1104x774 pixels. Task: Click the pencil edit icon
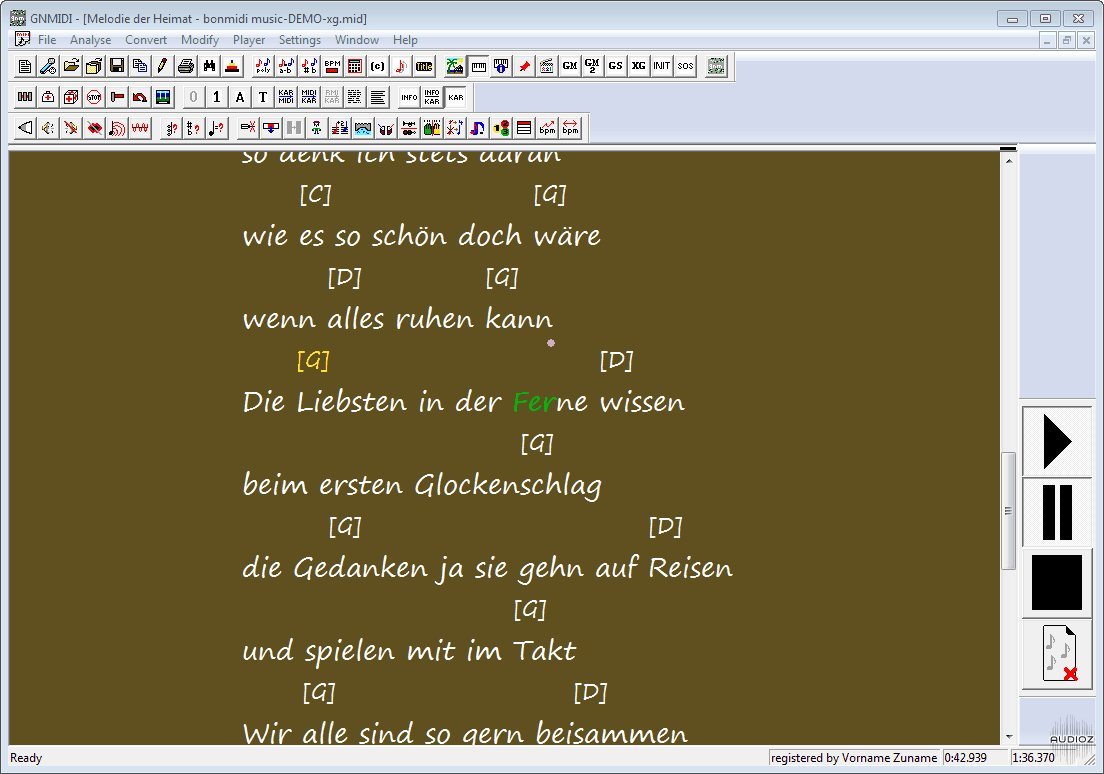pos(163,66)
